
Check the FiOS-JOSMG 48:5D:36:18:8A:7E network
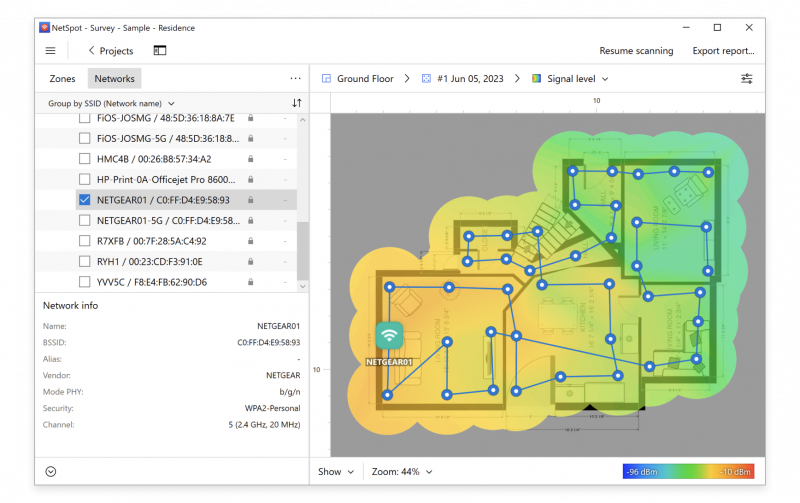point(85,118)
